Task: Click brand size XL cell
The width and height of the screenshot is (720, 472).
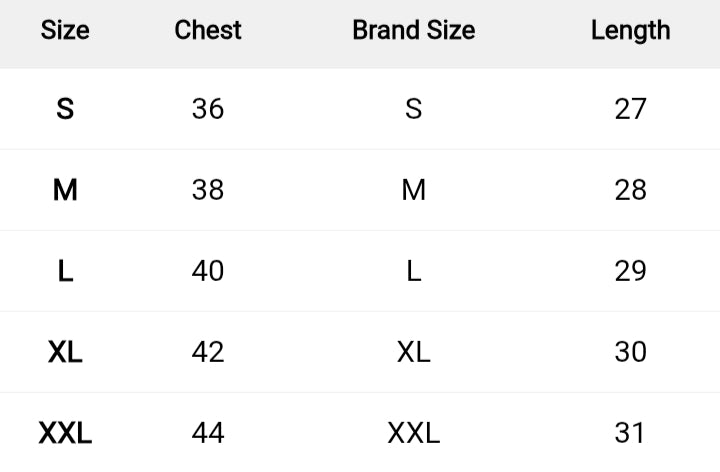Action: [414, 351]
